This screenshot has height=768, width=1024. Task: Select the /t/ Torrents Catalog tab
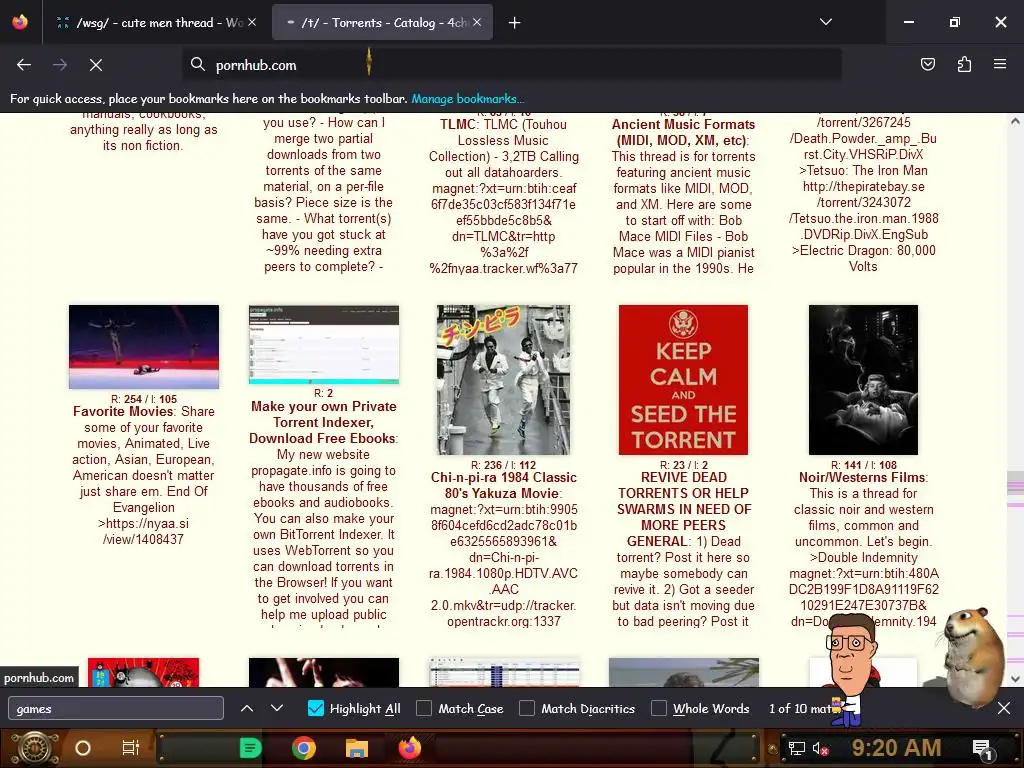pyautogui.click(x=383, y=23)
